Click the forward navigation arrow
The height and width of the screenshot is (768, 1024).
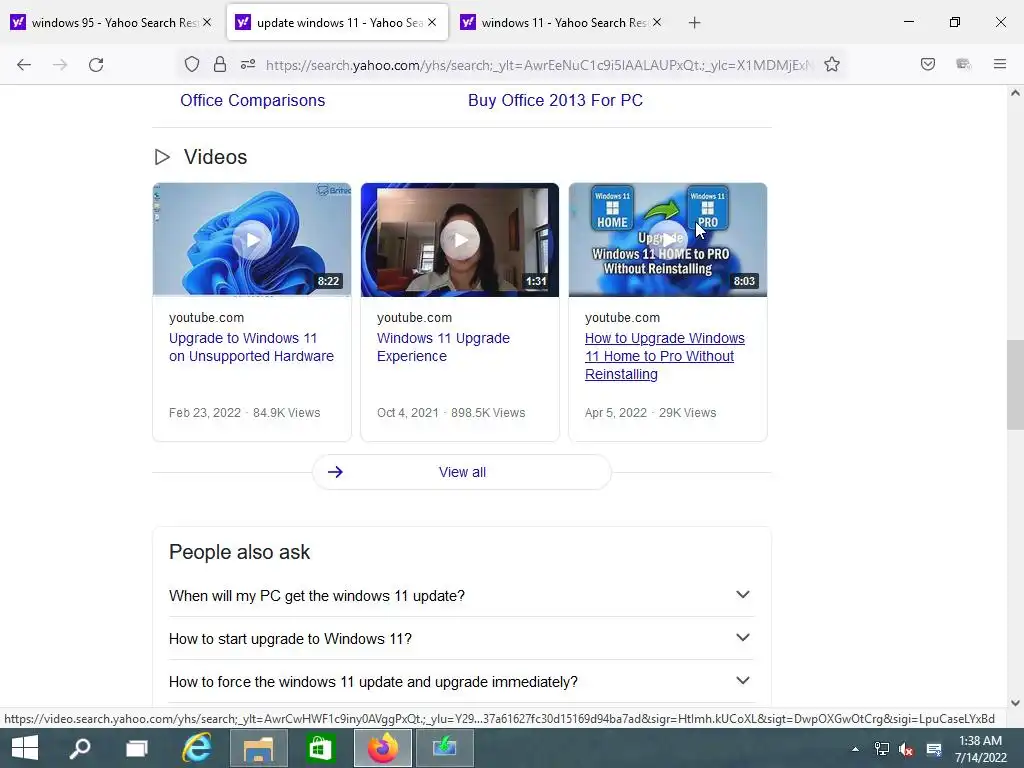(60, 65)
